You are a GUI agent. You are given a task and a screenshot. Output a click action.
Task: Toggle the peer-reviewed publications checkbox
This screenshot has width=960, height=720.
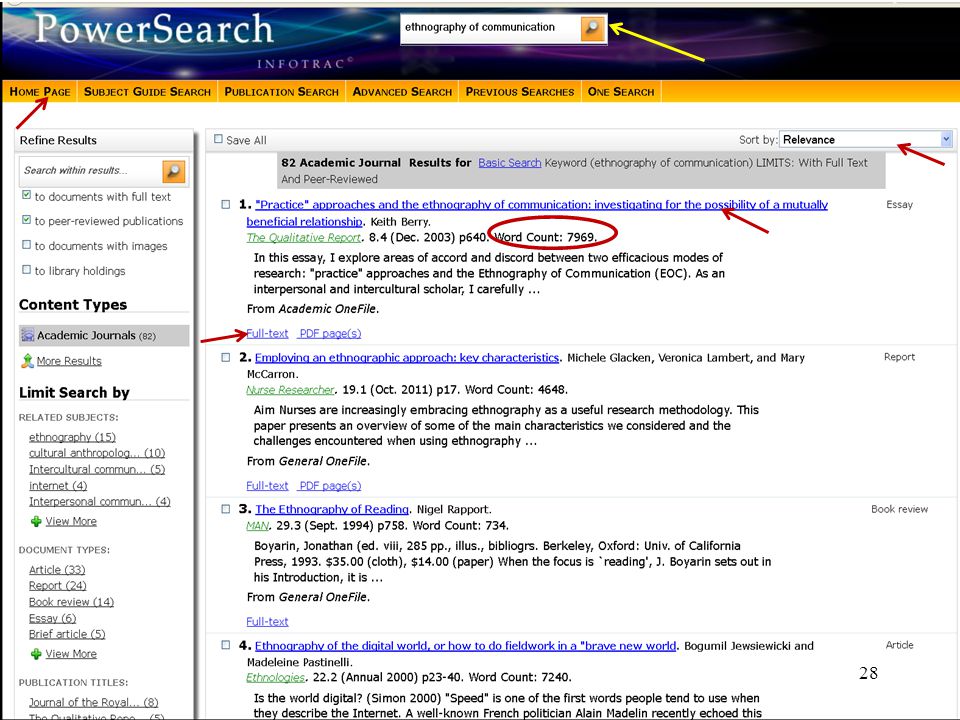click(26, 219)
